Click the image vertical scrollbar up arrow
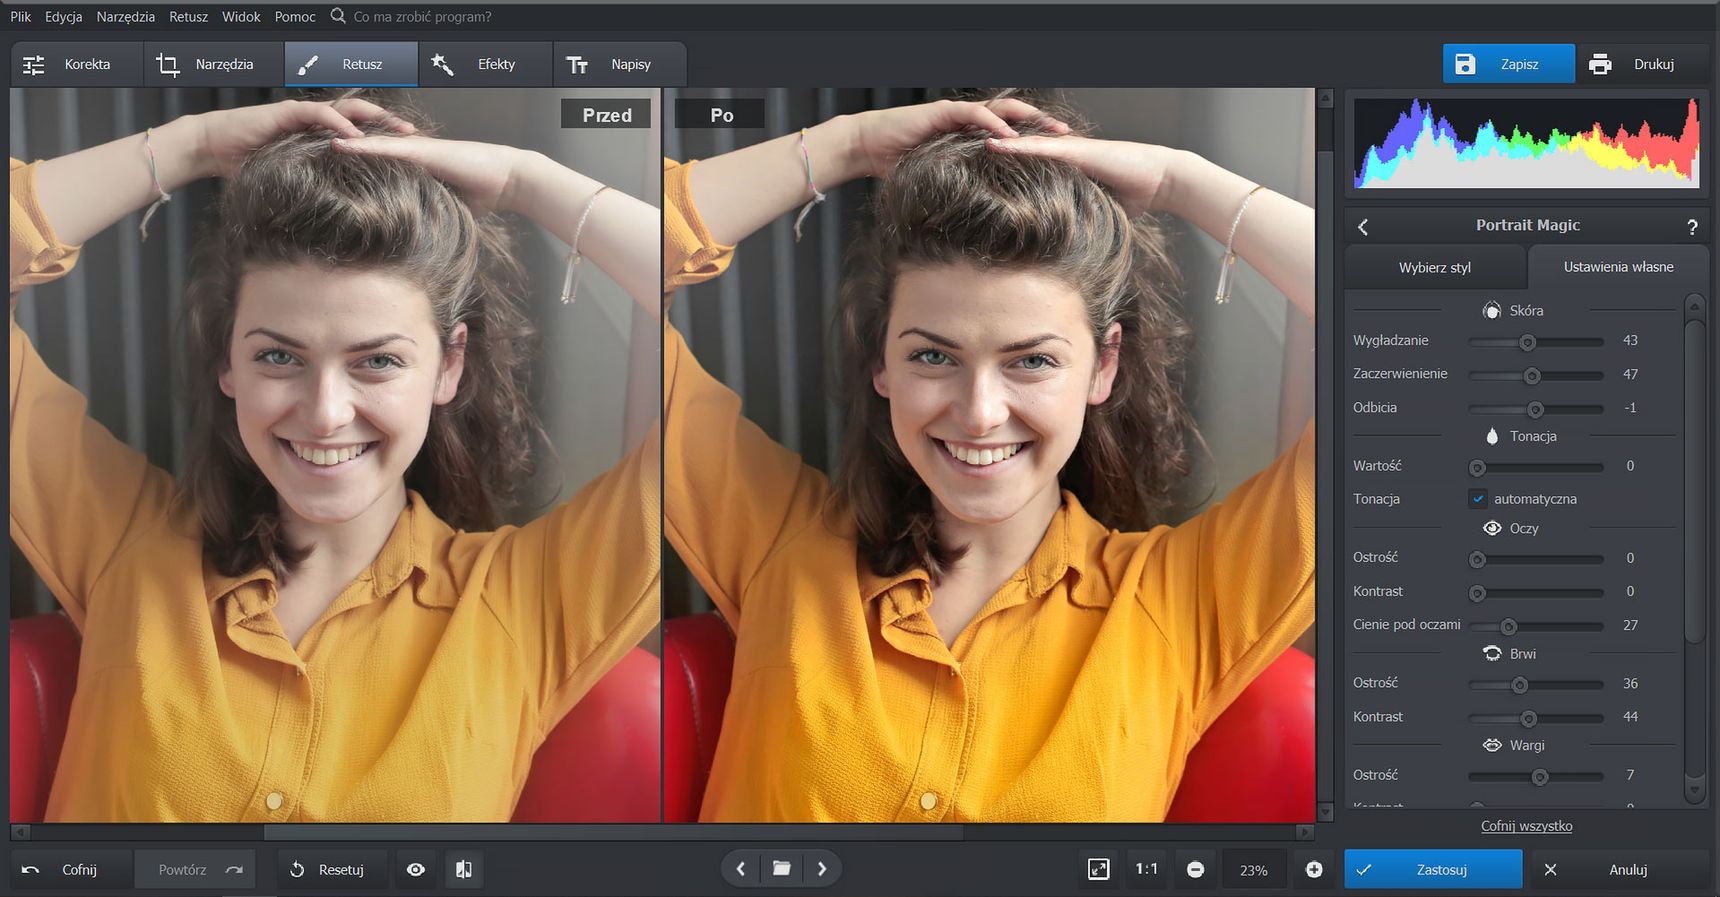Viewport: 1720px width, 897px height. click(x=1325, y=98)
